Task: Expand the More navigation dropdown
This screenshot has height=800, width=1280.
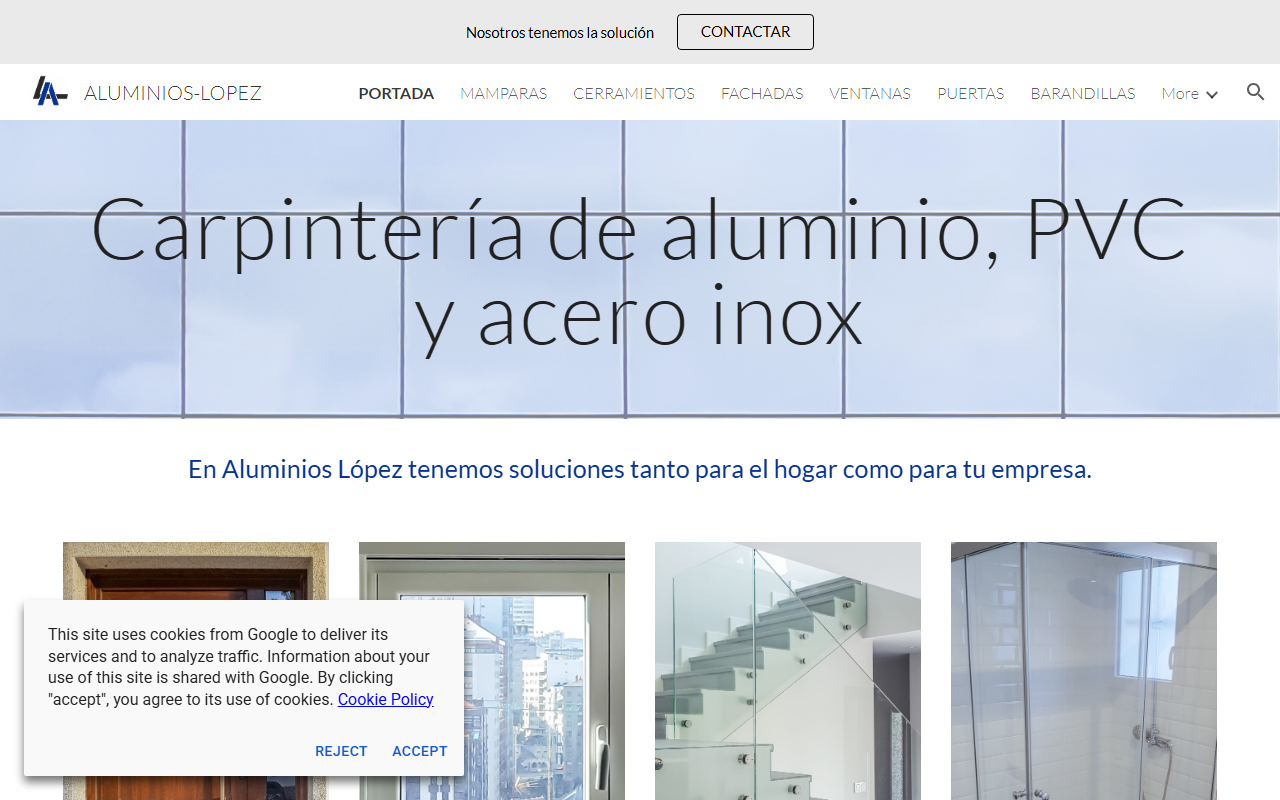Action: [1189, 93]
